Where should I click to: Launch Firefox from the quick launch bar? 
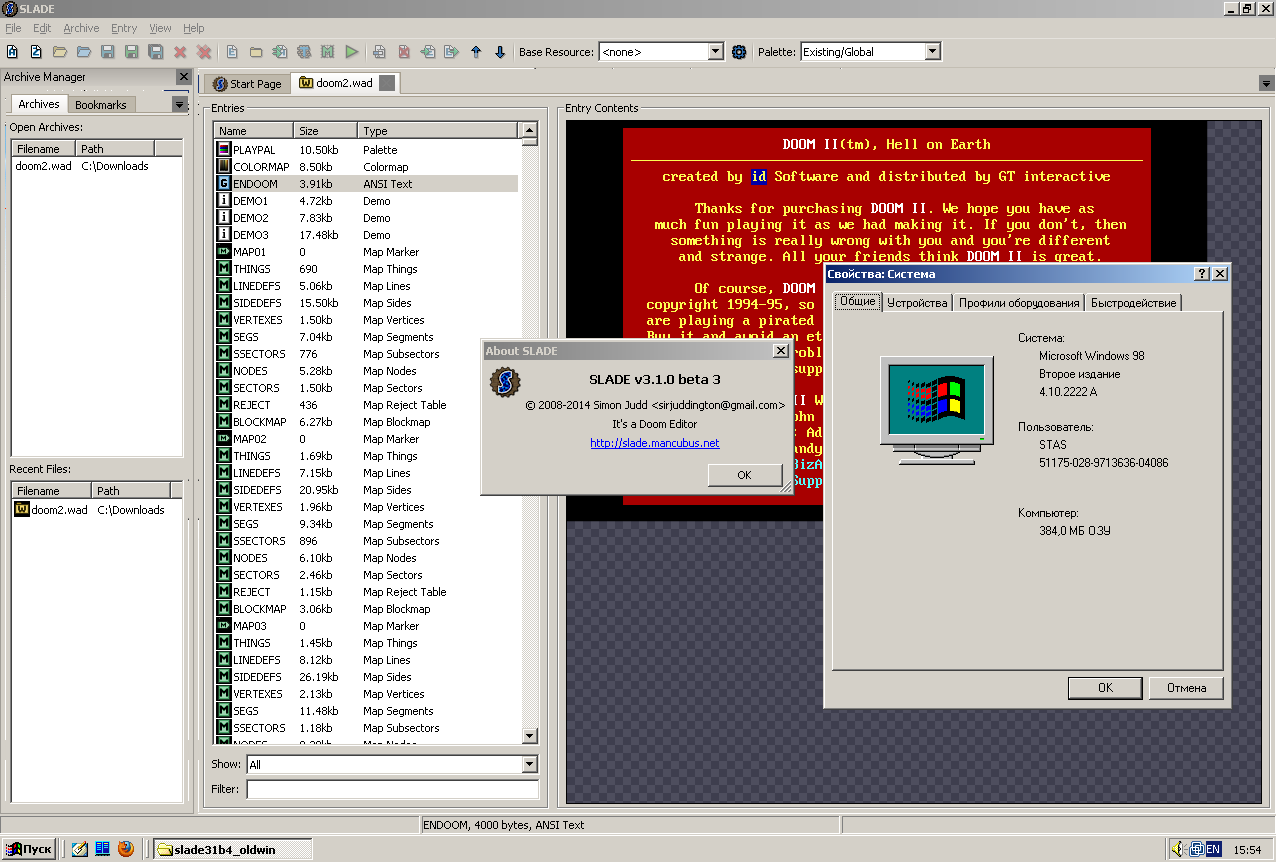click(125, 849)
